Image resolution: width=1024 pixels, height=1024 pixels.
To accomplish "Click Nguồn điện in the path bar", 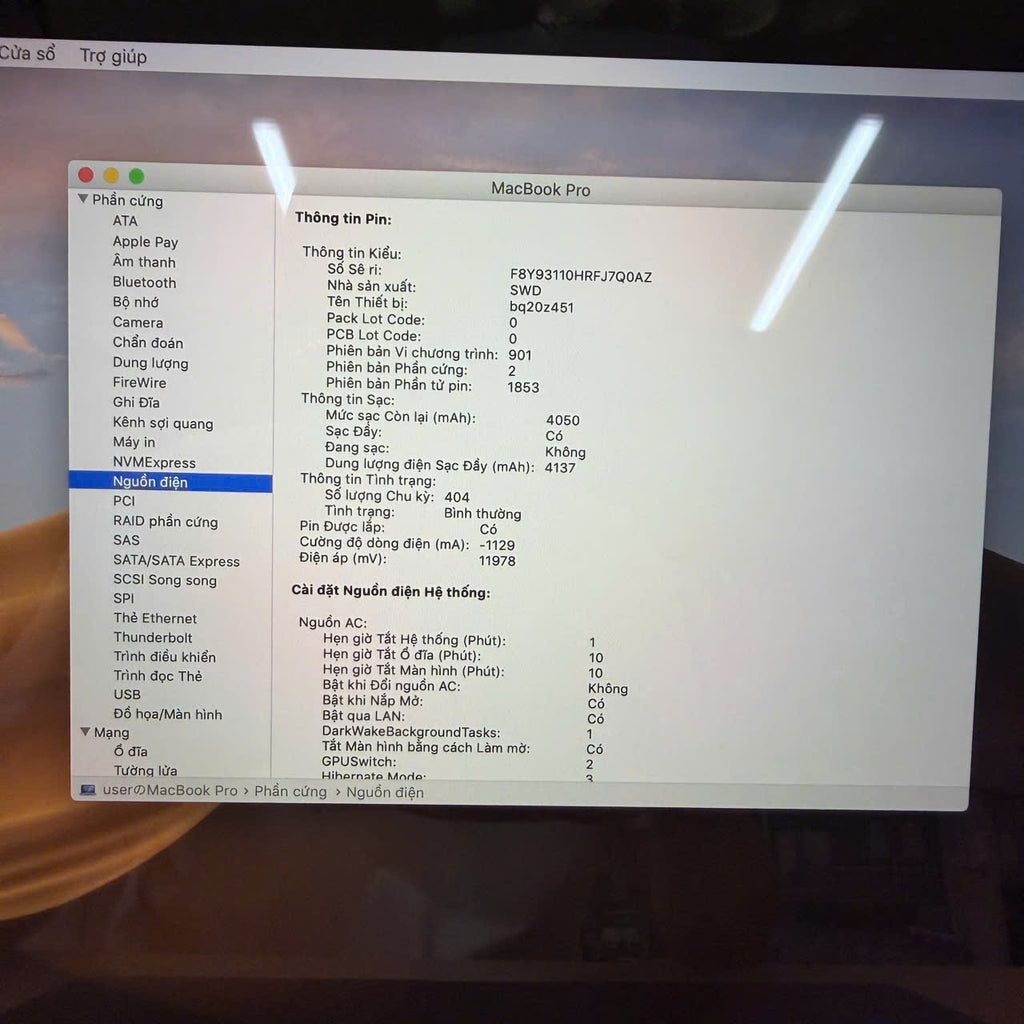I will pyautogui.click(x=385, y=792).
